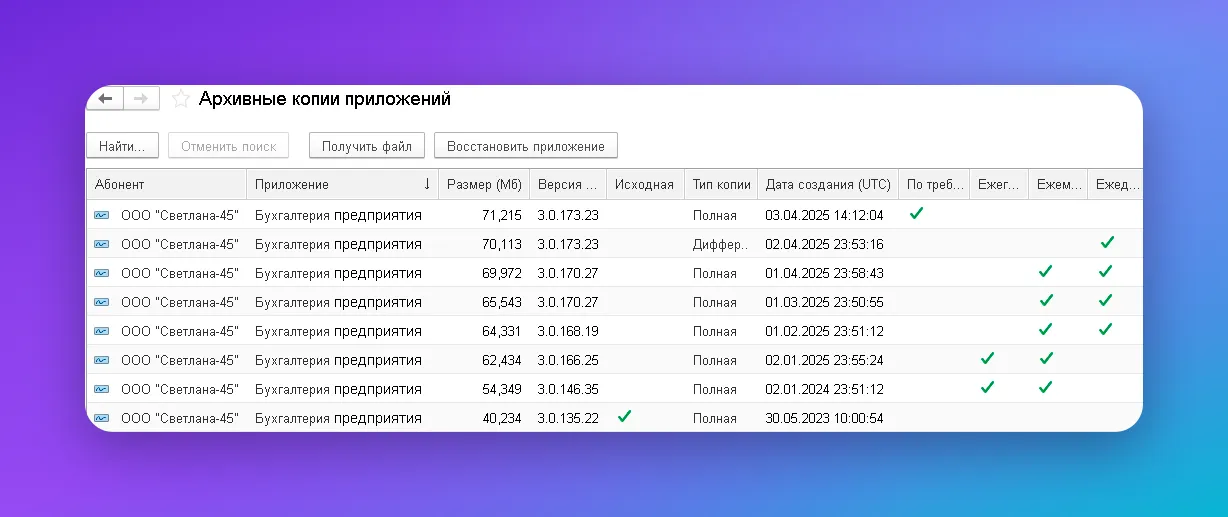Select date cell 01.02.2025 23:51:12
The height and width of the screenshot is (517, 1228).
[824, 331]
